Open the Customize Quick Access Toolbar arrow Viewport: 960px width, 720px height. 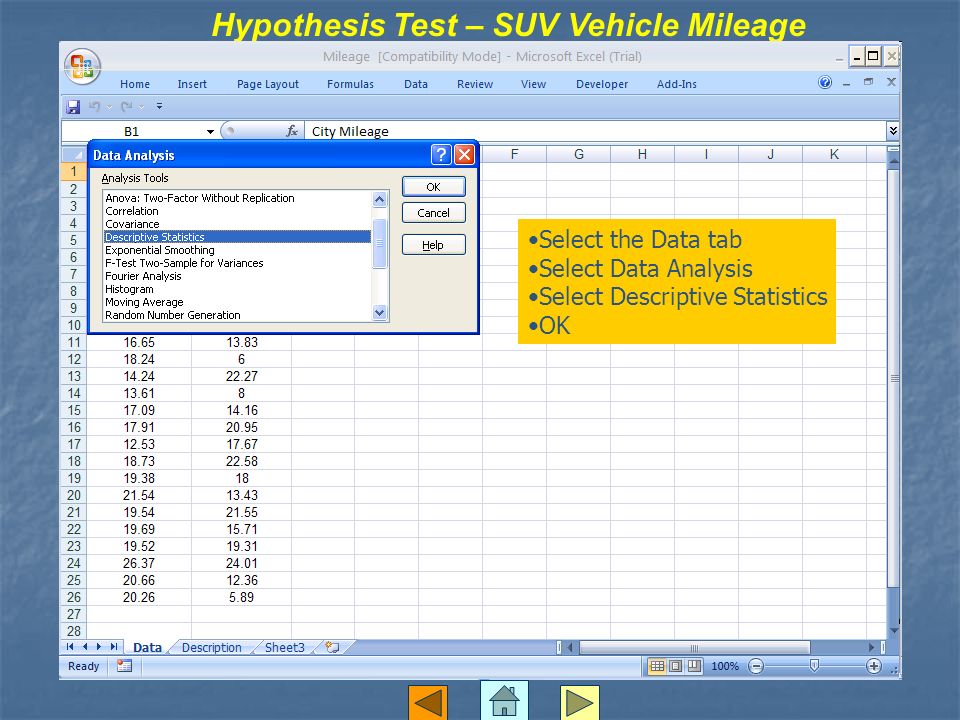159,106
